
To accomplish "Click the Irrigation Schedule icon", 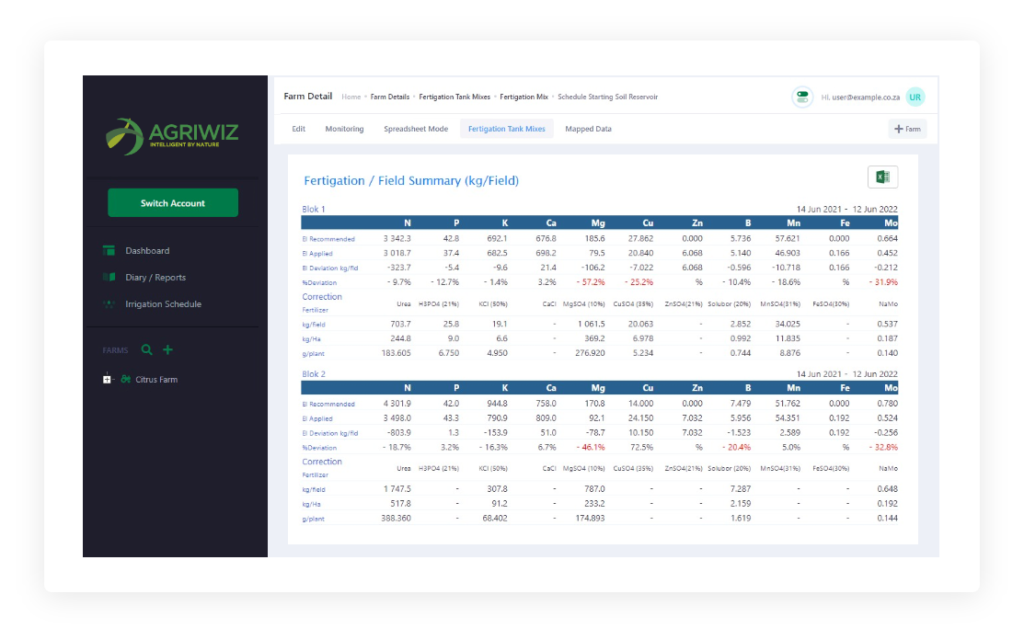I will coord(109,304).
